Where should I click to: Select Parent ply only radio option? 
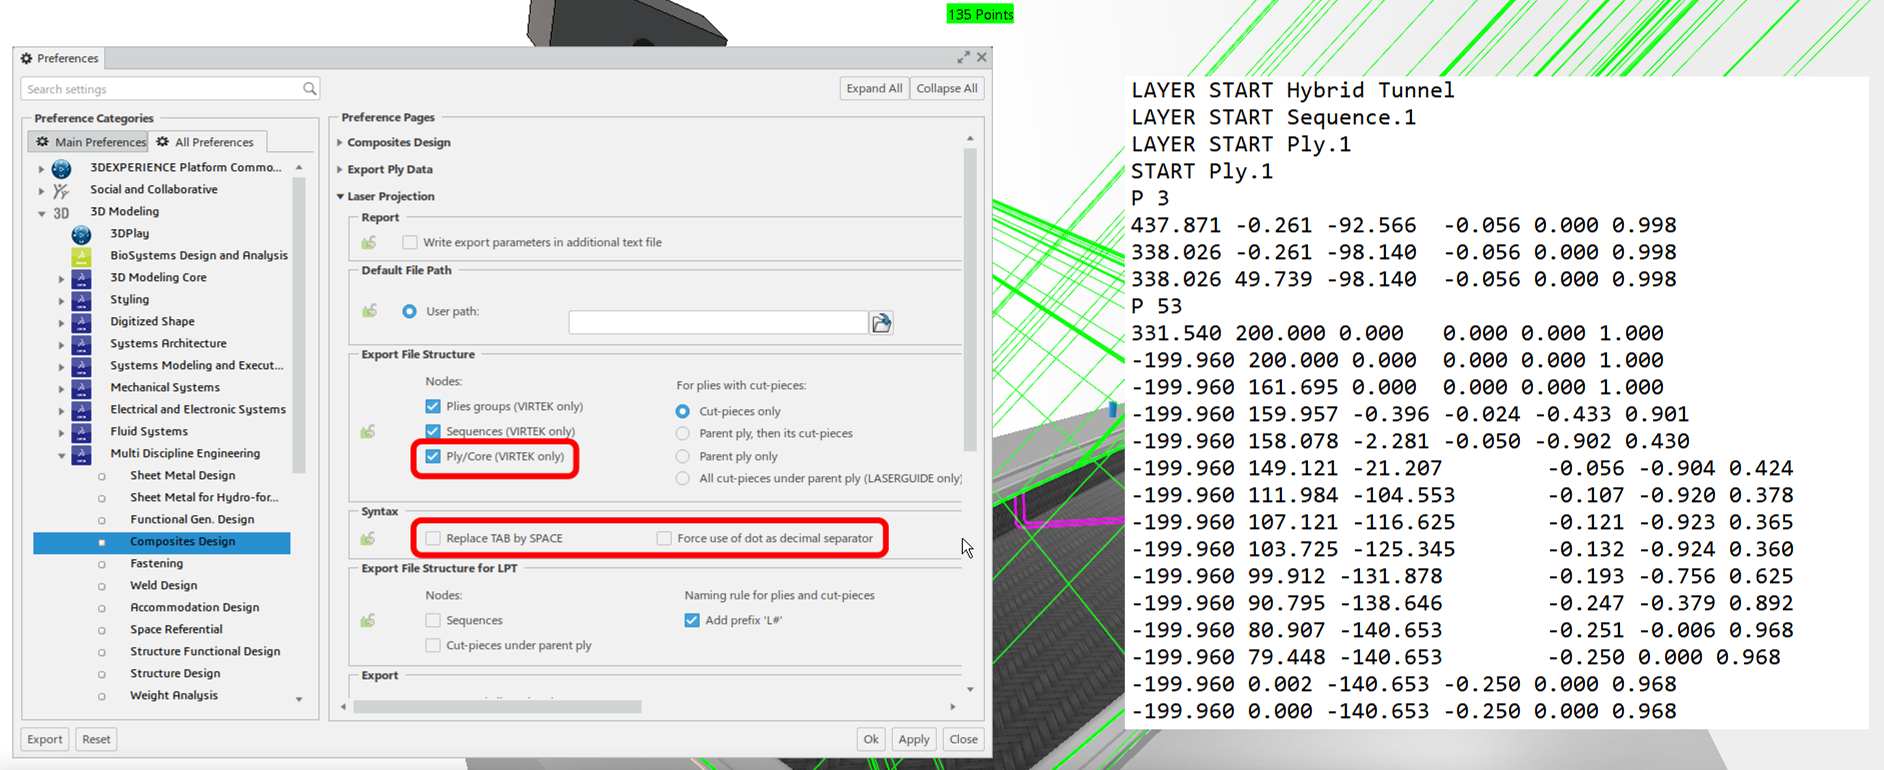coord(683,457)
